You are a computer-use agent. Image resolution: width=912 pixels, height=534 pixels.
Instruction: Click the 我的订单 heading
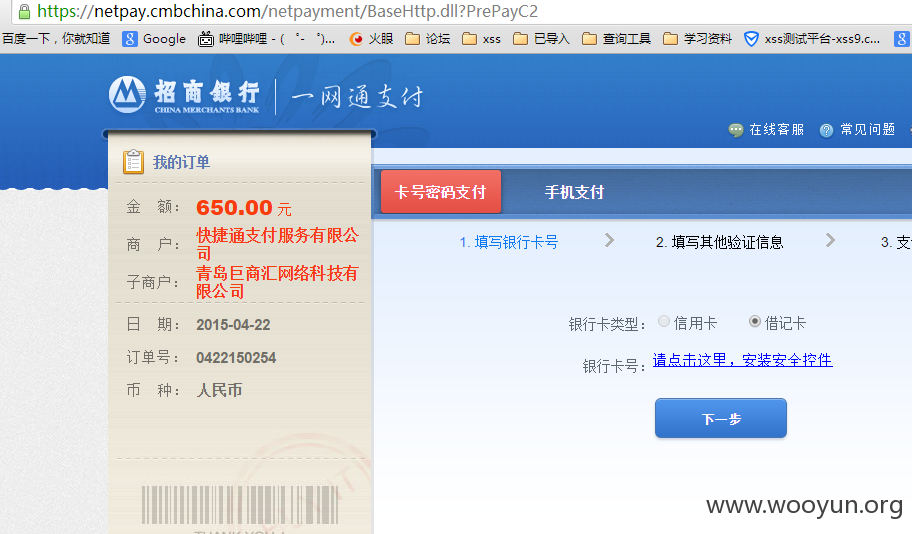pyautogui.click(x=181, y=162)
